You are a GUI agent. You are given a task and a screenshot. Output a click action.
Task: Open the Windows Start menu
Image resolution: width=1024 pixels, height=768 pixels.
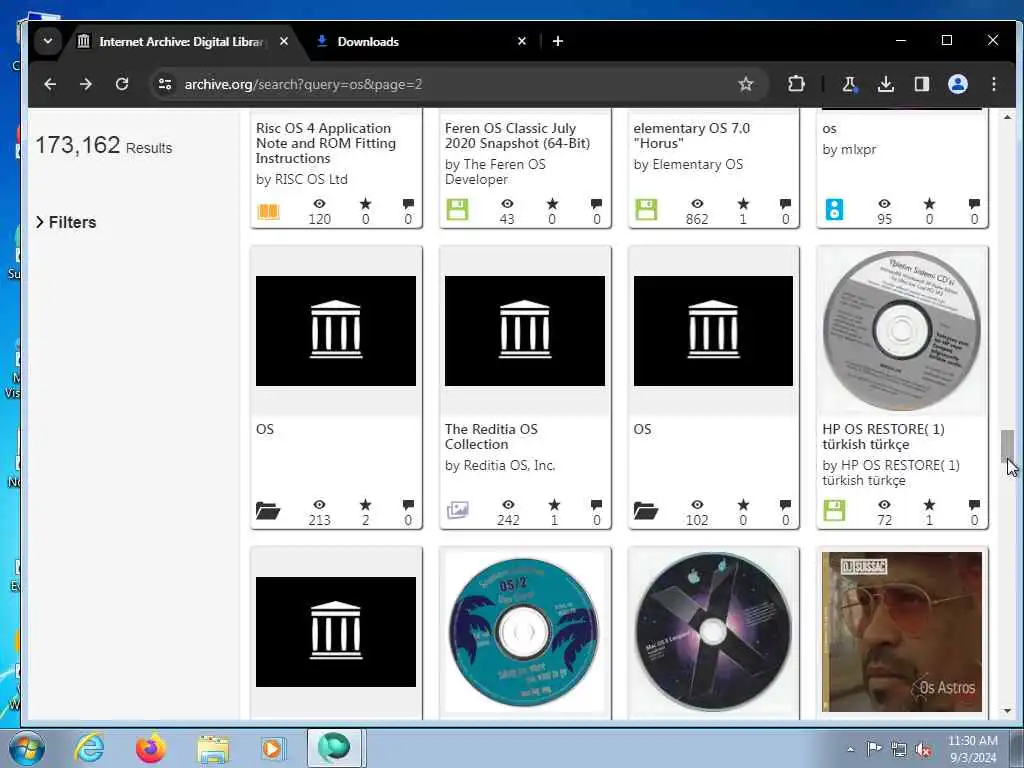(27, 748)
